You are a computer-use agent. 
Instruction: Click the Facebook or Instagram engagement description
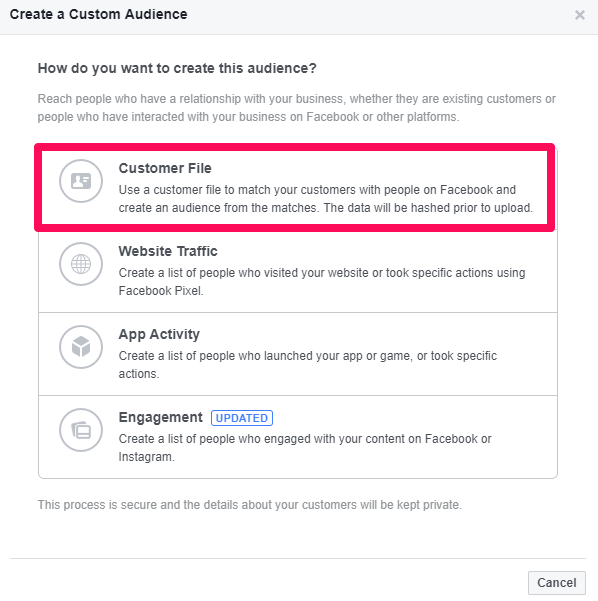[x=305, y=448]
